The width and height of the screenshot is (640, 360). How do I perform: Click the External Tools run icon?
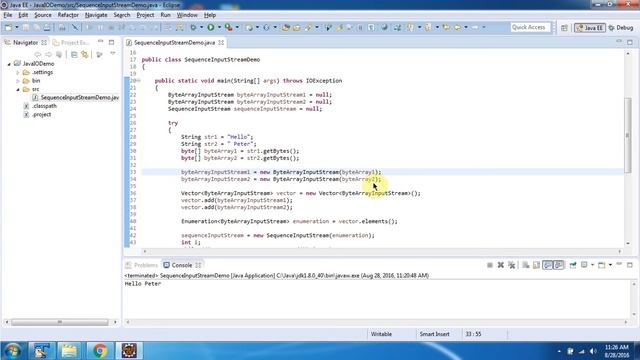pos(229,27)
